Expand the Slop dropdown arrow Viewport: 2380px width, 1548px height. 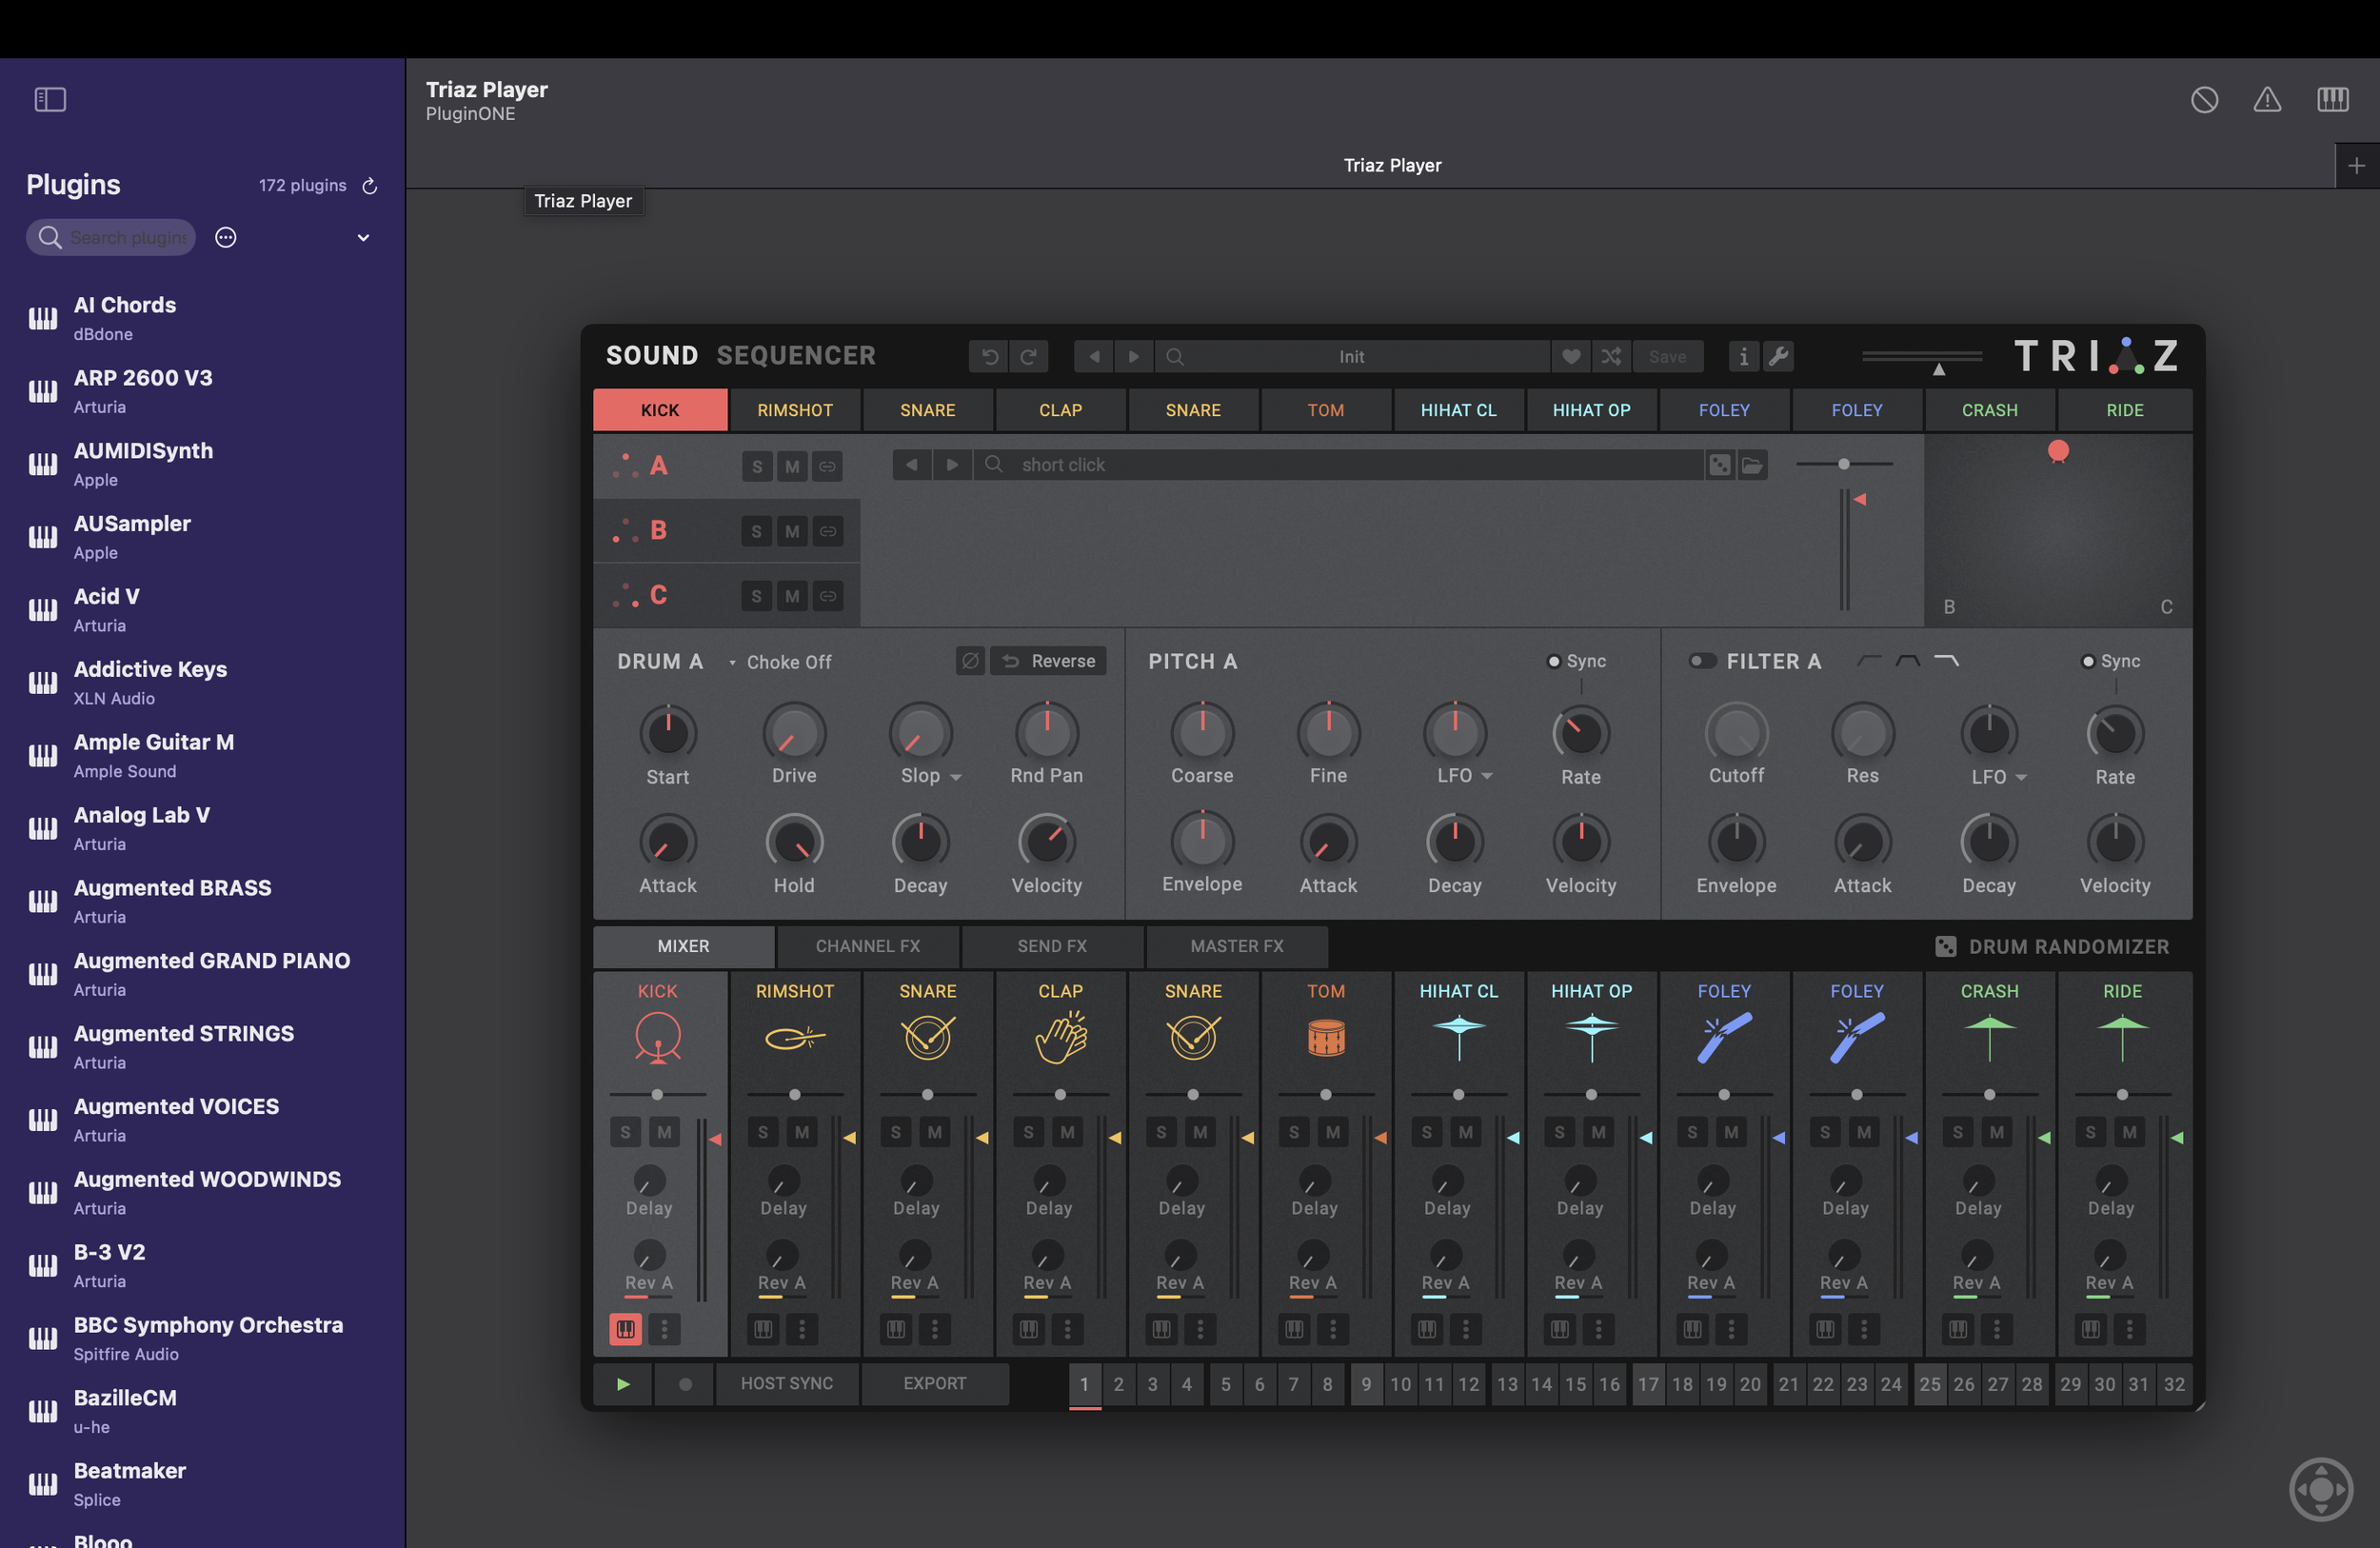[956, 777]
